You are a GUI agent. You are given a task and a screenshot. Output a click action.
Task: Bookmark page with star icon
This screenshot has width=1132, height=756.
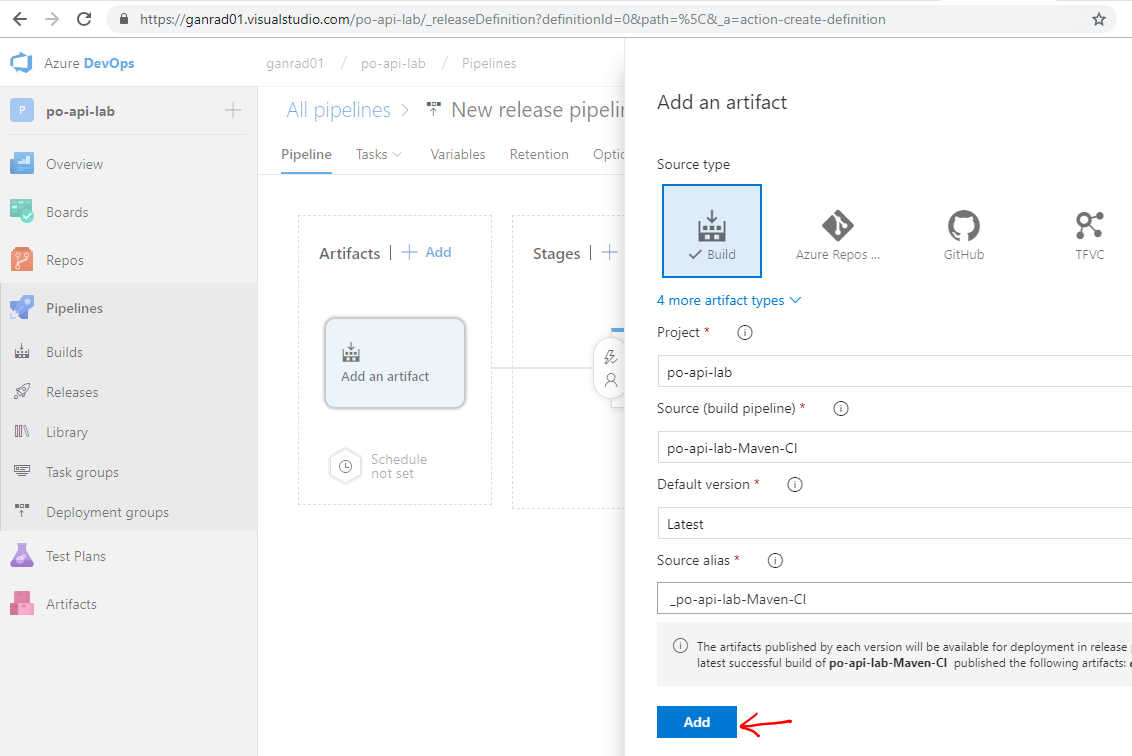[x=1099, y=19]
